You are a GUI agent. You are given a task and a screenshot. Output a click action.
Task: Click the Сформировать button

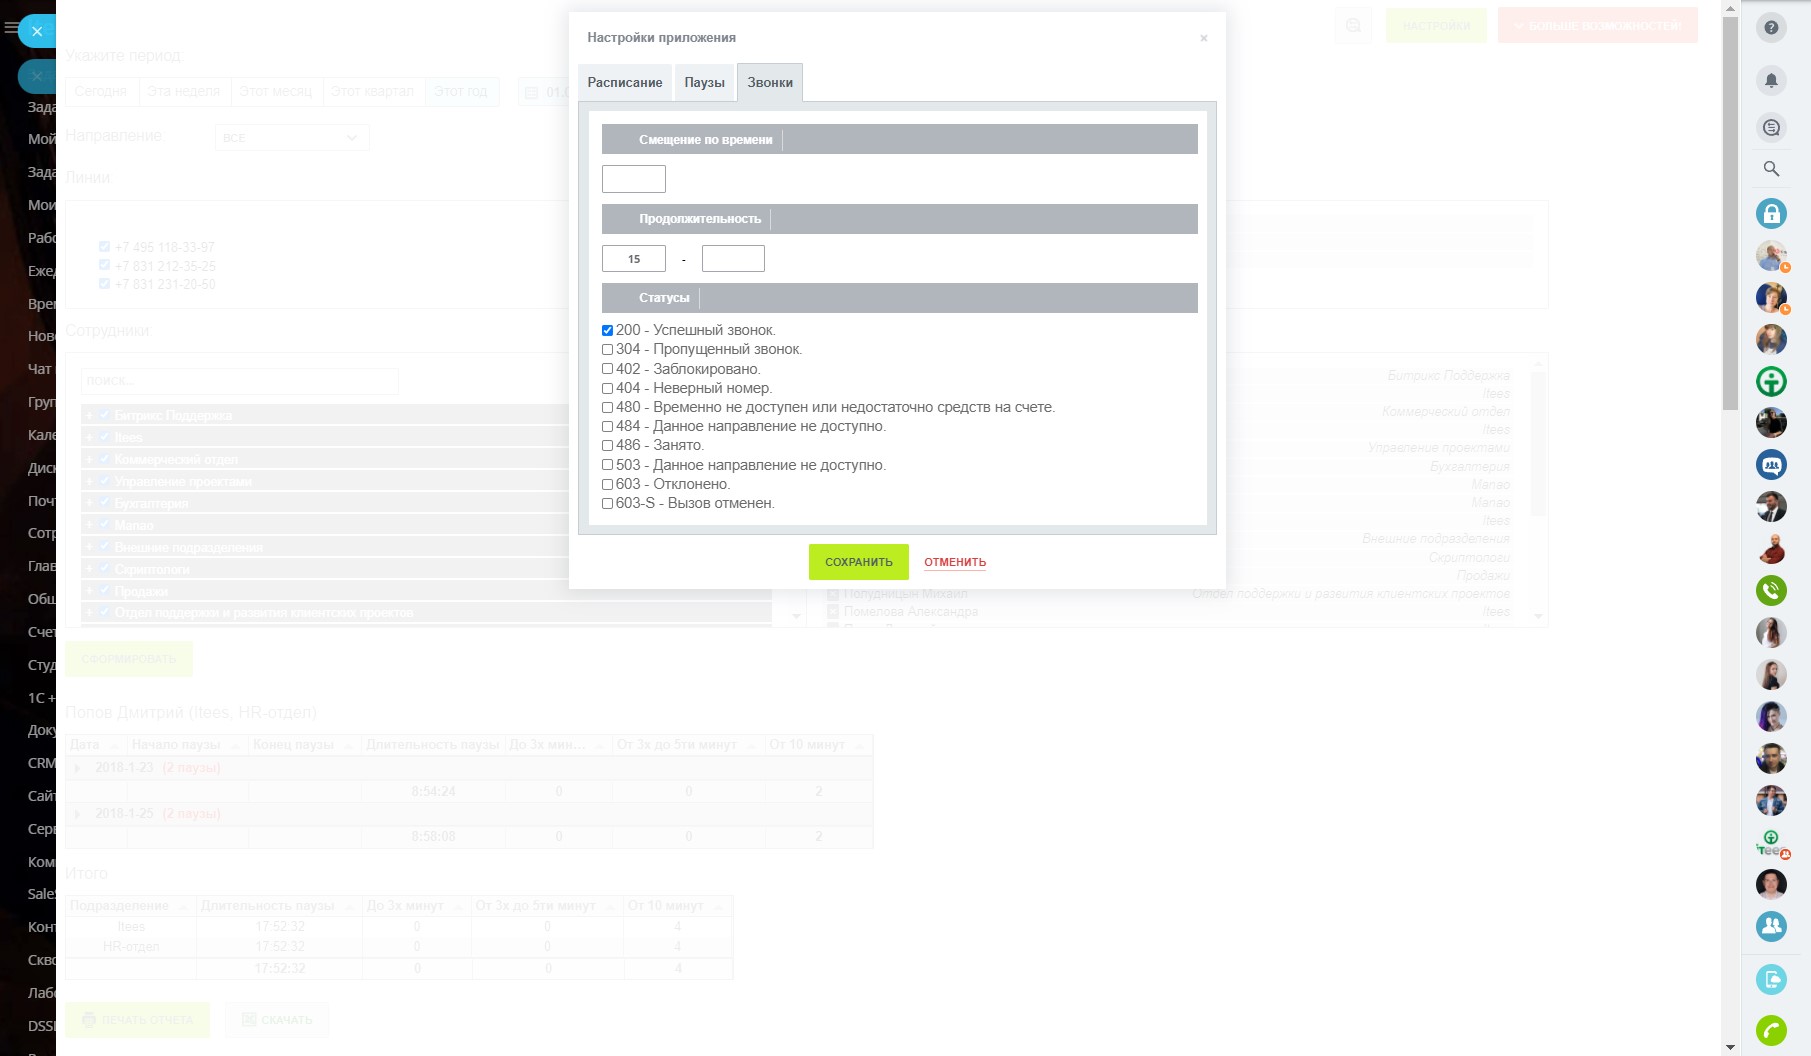[x=129, y=659]
